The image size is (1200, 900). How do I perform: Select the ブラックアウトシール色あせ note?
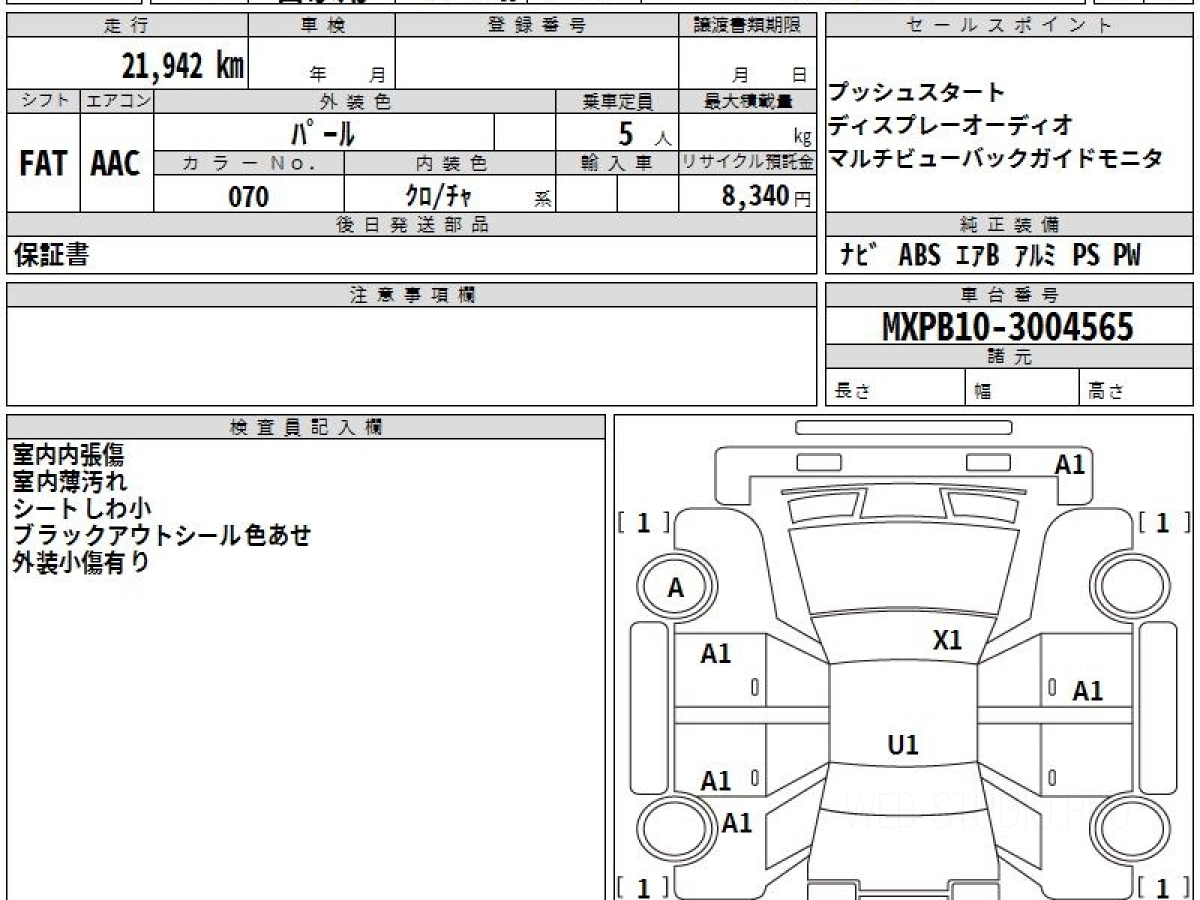pos(162,535)
